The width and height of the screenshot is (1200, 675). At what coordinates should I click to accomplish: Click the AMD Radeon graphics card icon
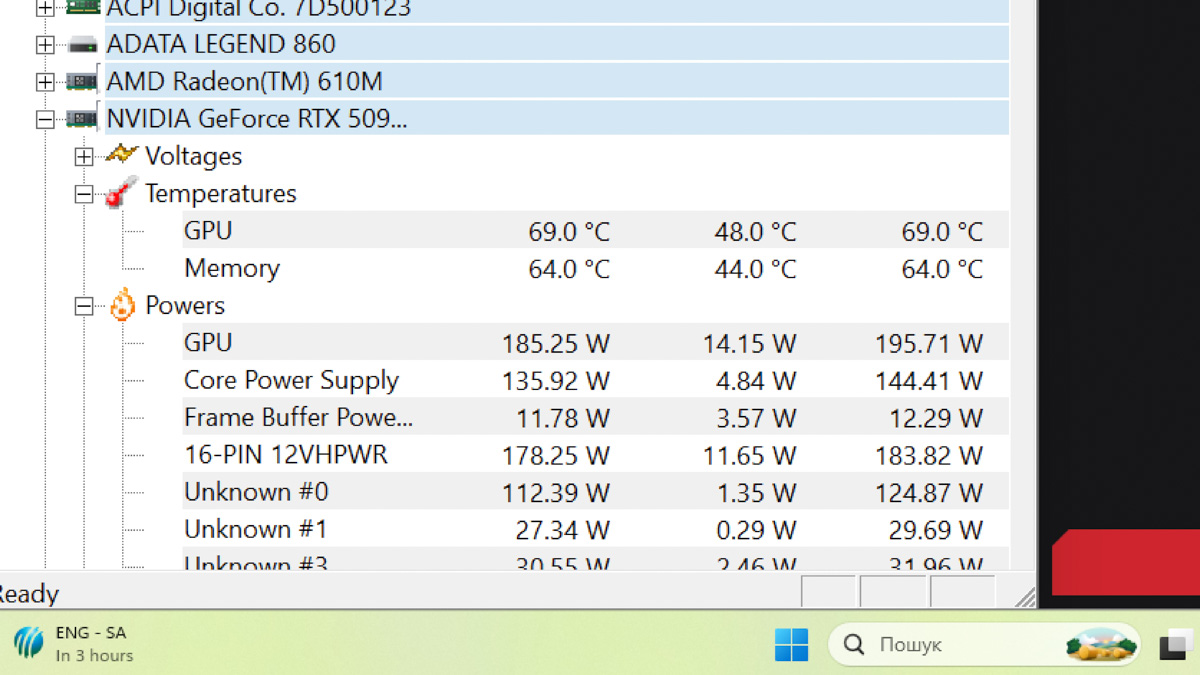click(x=83, y=81)
